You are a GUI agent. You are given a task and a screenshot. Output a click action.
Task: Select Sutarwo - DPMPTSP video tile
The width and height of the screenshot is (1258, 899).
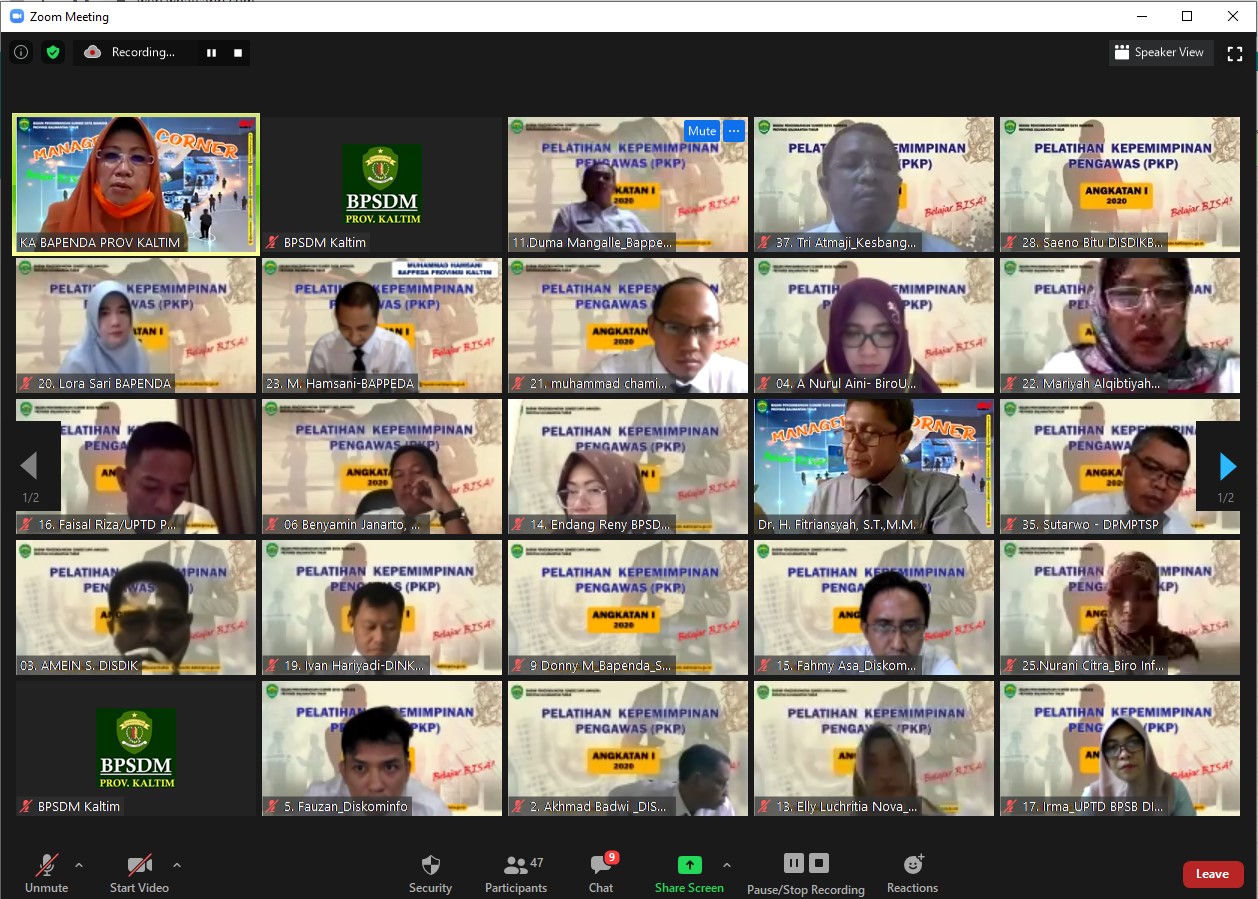1120,466
